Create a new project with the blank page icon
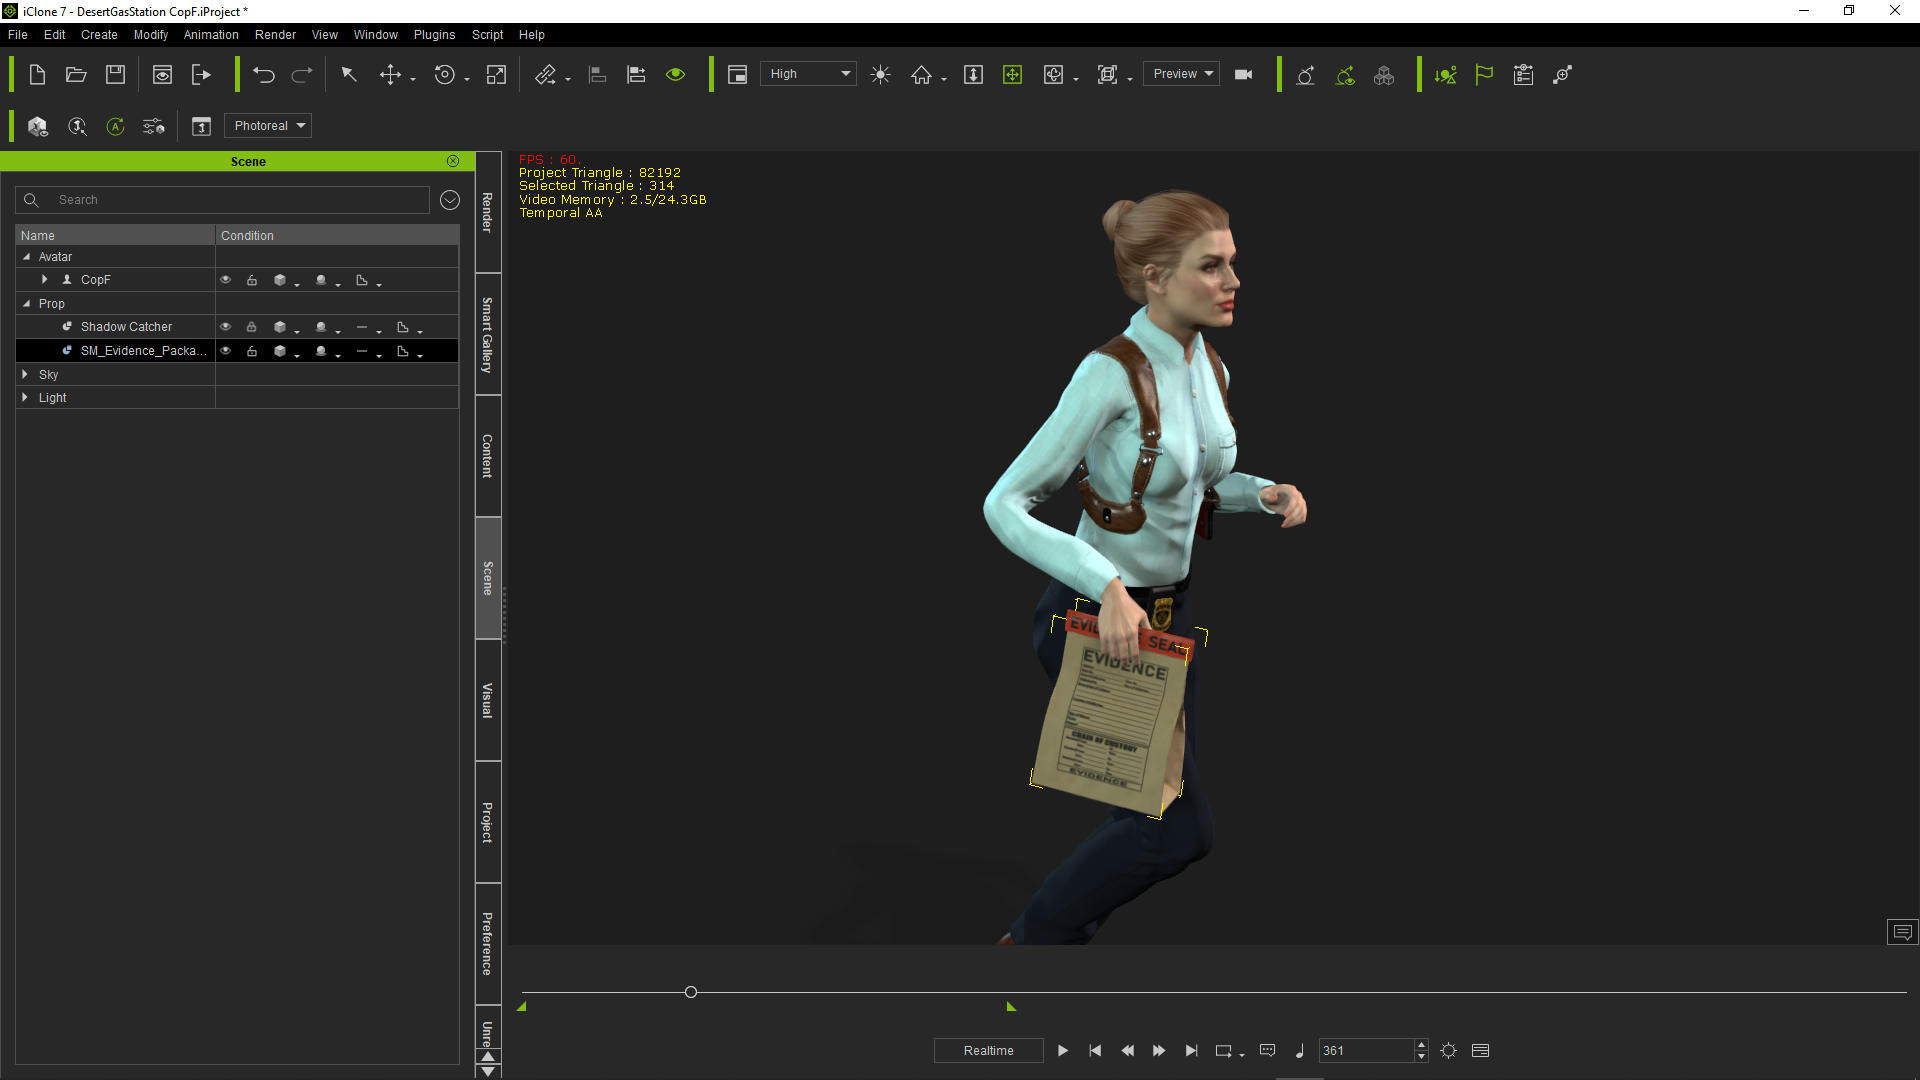Image resolution: width=1920 pixels, height=1080 pixels. coord(37,75)
